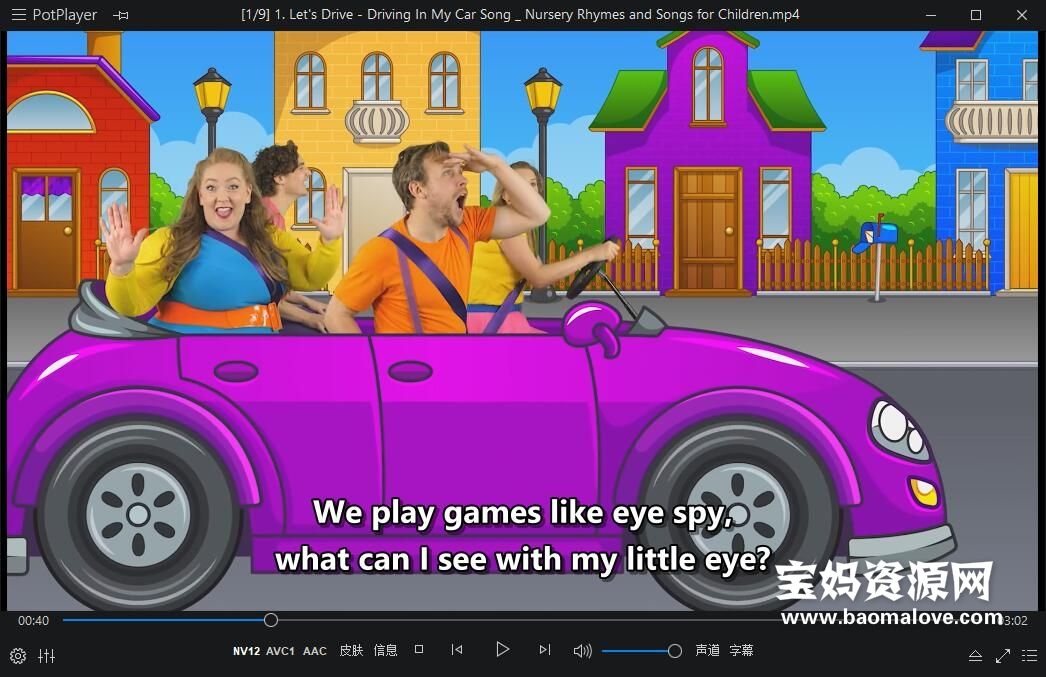
Task: Click the elapsed time 00:40
Action: point(33,621)
